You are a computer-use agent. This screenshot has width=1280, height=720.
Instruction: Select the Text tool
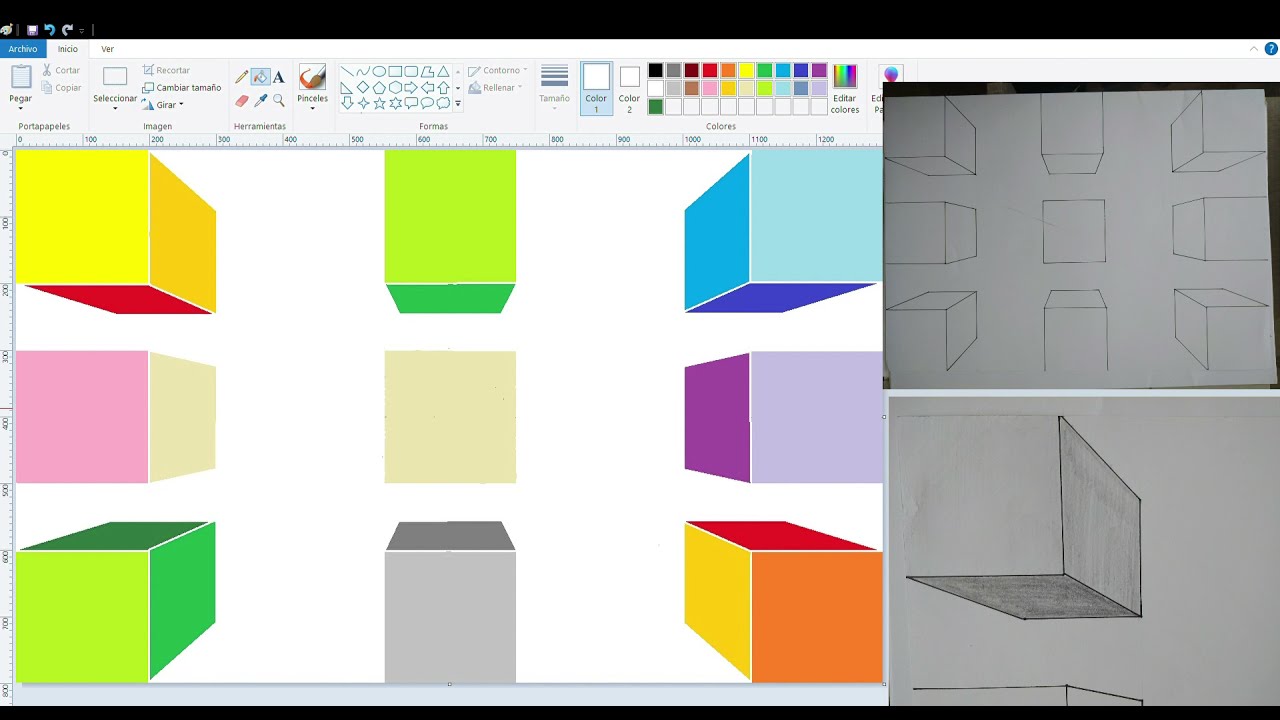tap(279, 77)
